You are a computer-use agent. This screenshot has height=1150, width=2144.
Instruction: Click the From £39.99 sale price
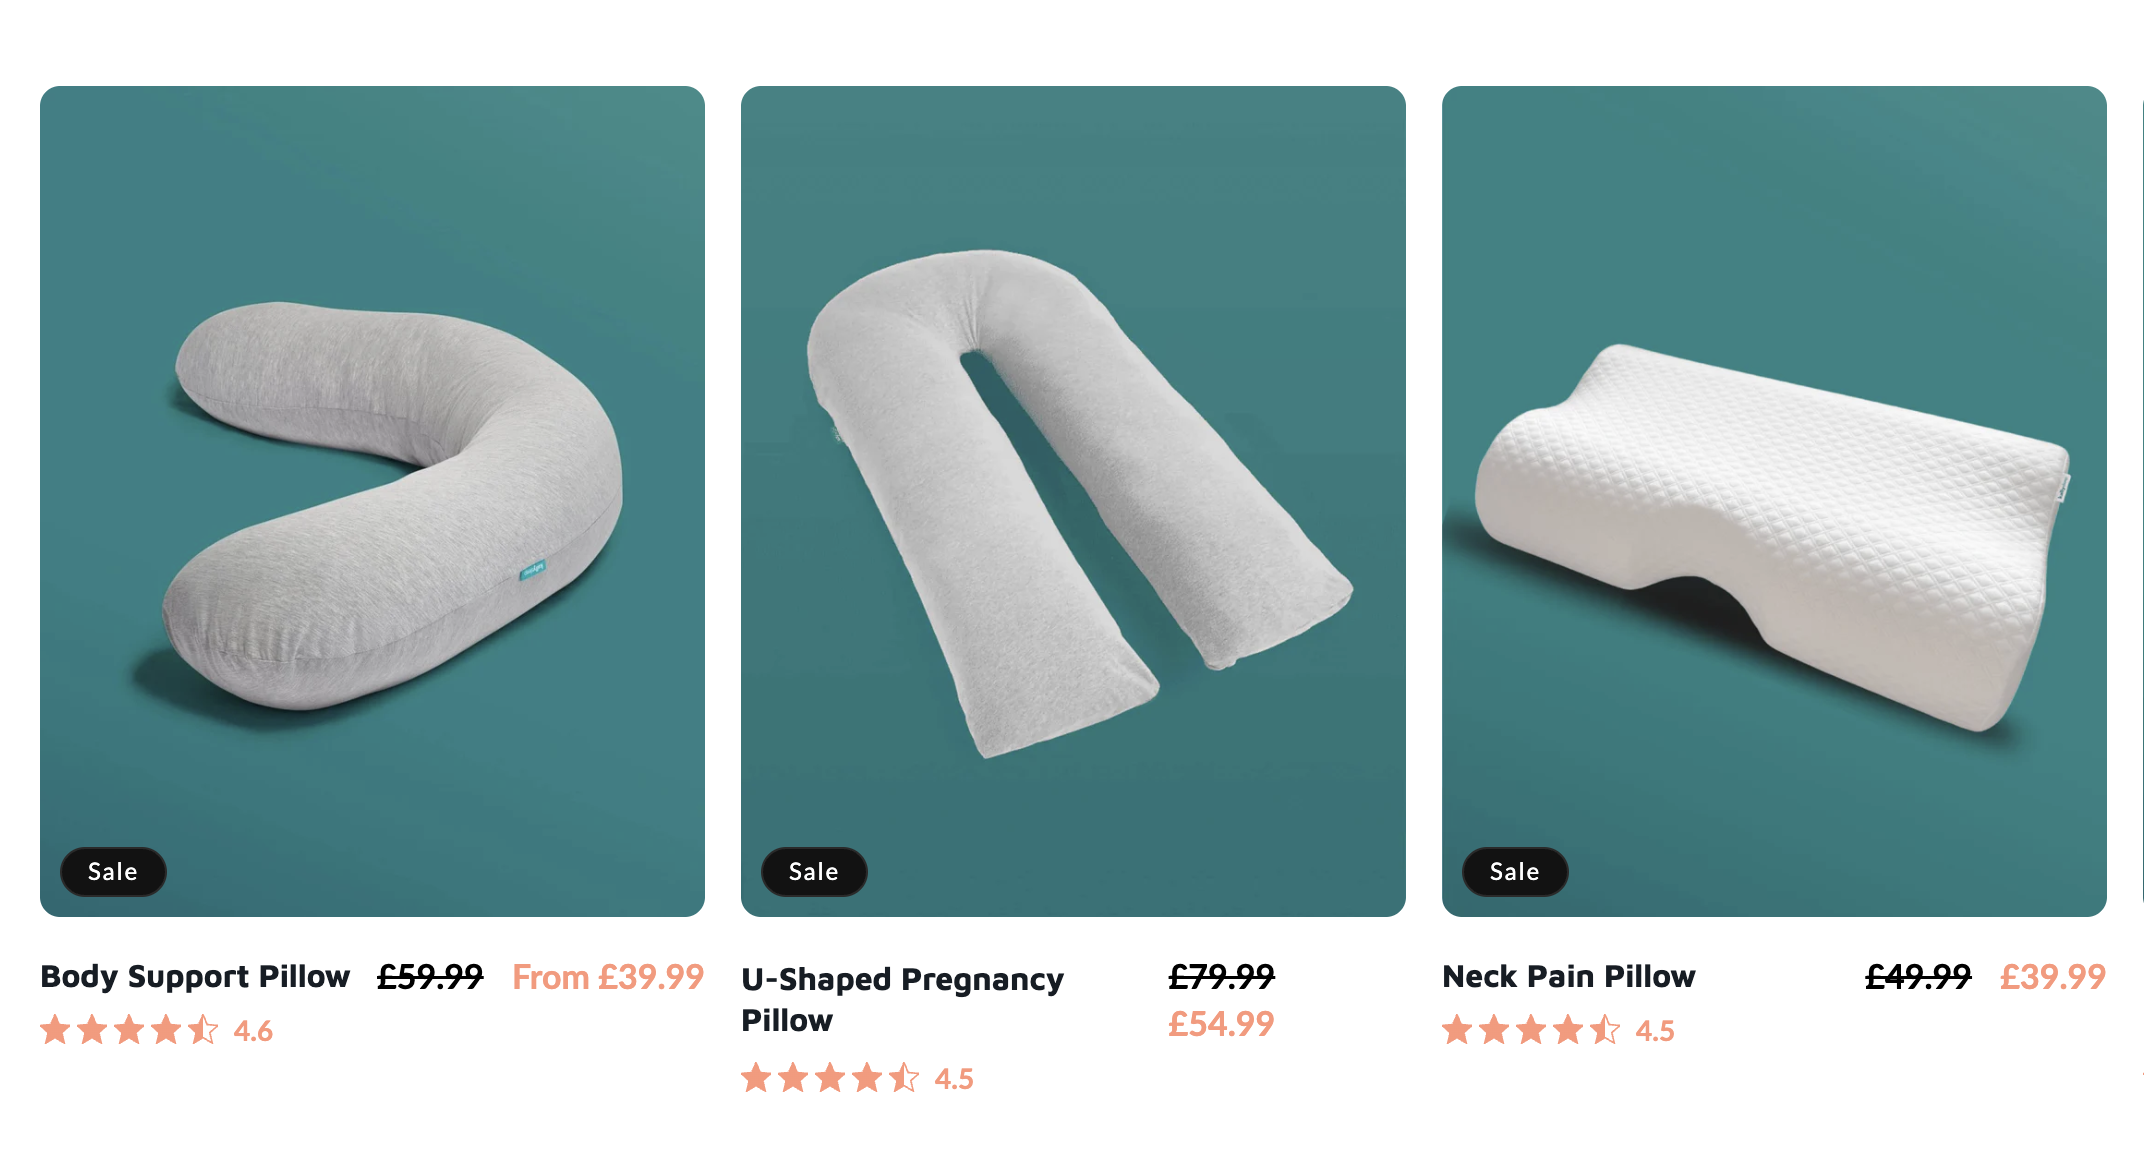[x=608, y=977]
